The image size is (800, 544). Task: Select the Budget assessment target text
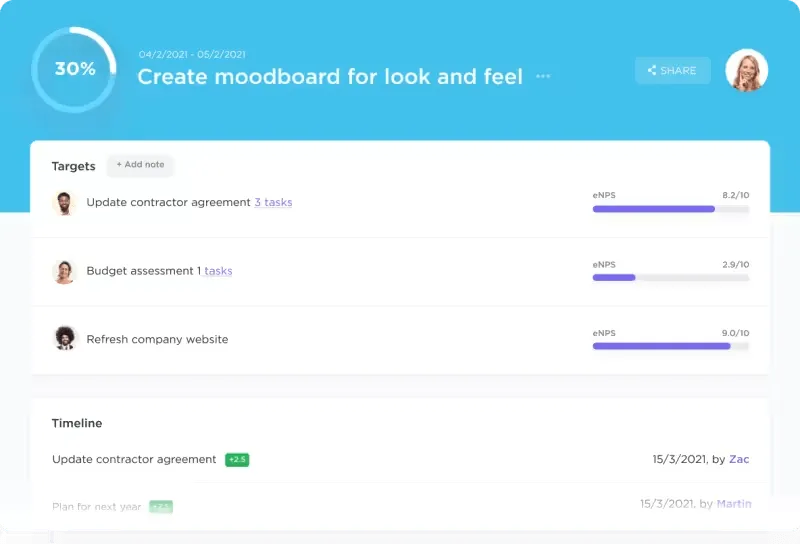[140, 271]
